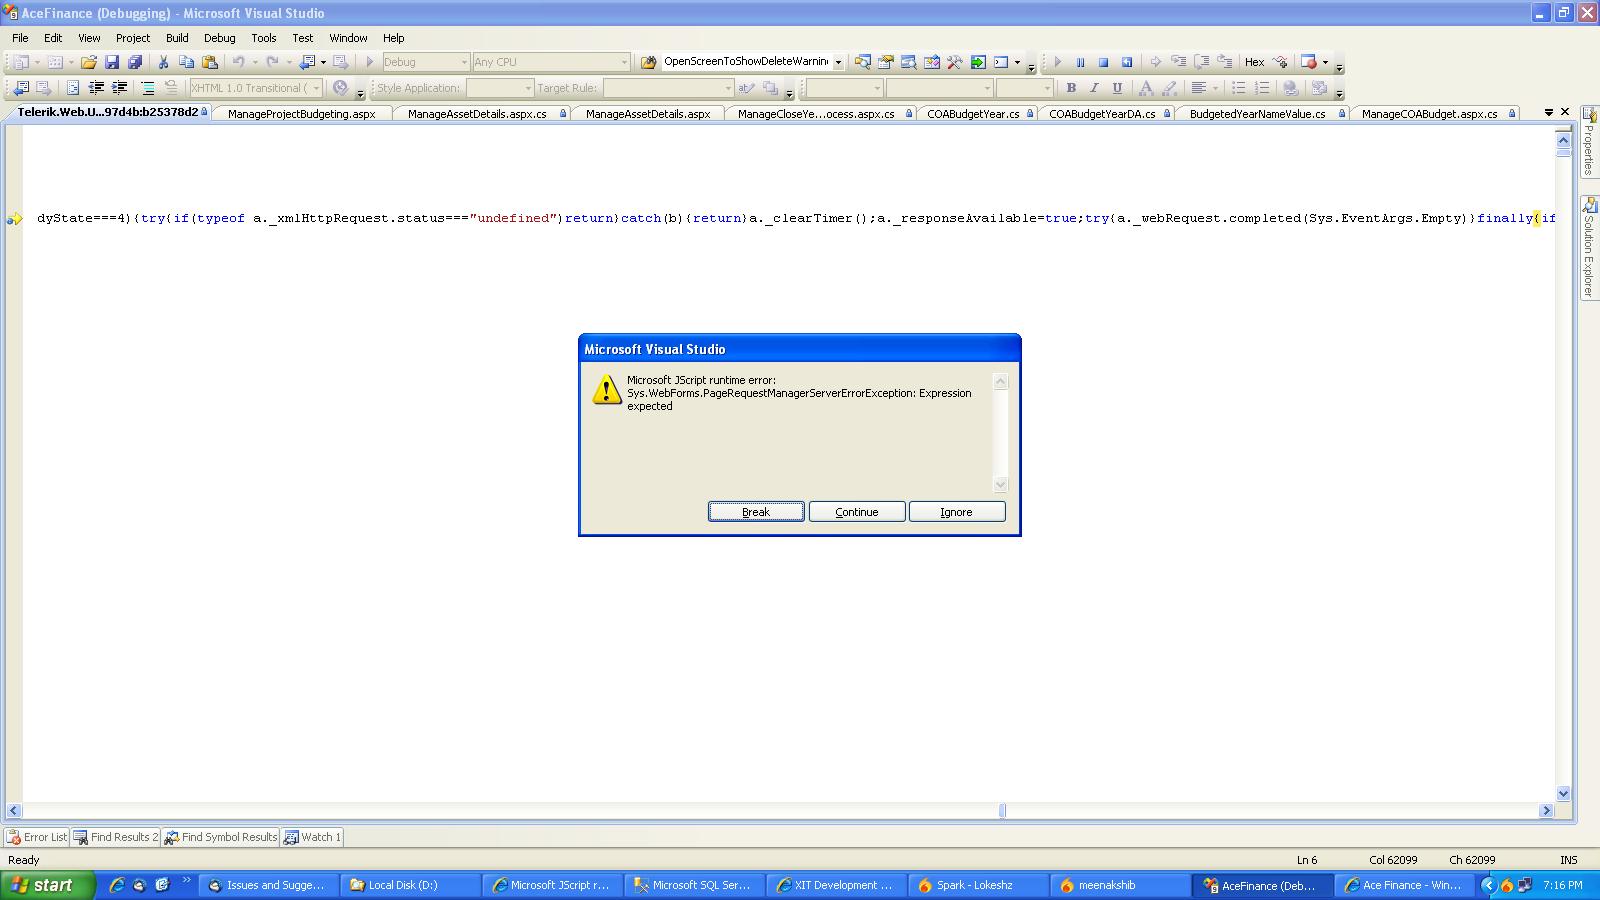Show next statement arrow icon
Viewport: 1600px width, 900px height.
tap(1155, 62)
